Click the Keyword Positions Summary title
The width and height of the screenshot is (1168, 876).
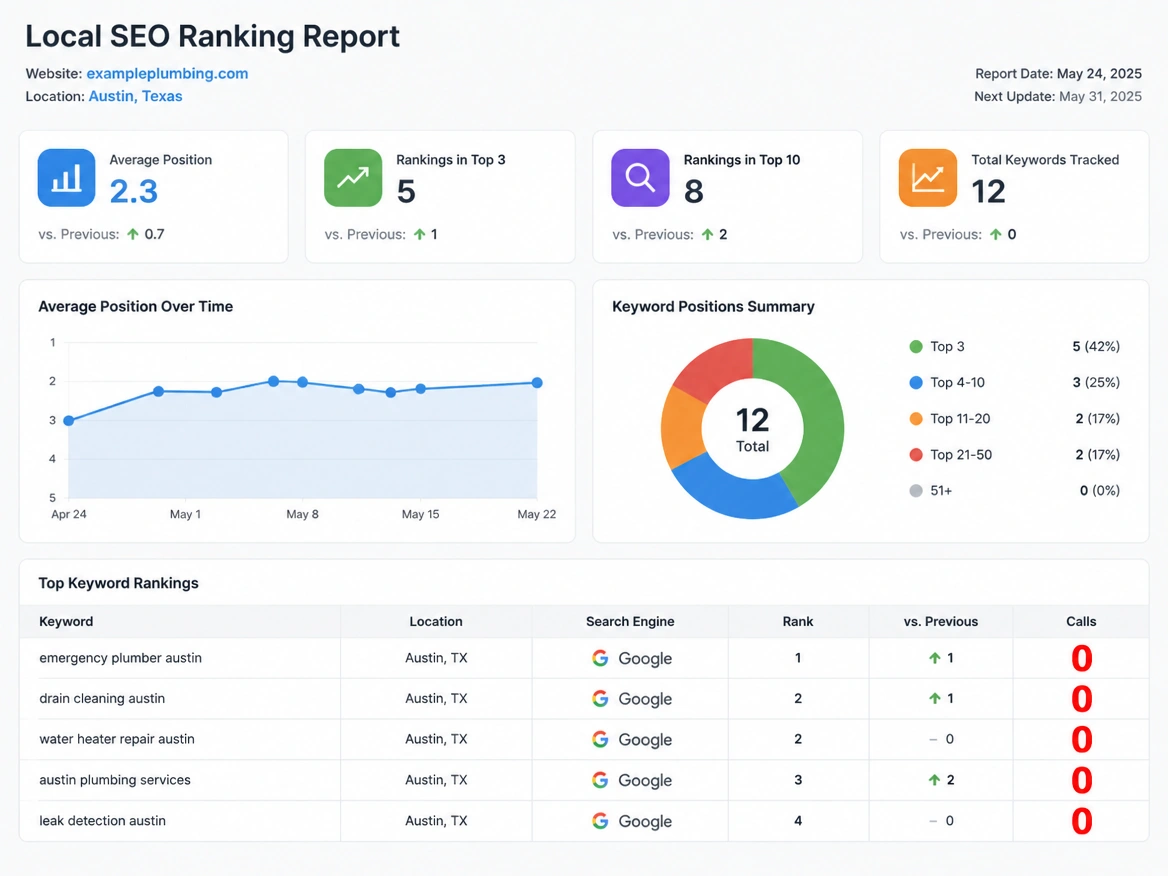[x=713, y=306]
